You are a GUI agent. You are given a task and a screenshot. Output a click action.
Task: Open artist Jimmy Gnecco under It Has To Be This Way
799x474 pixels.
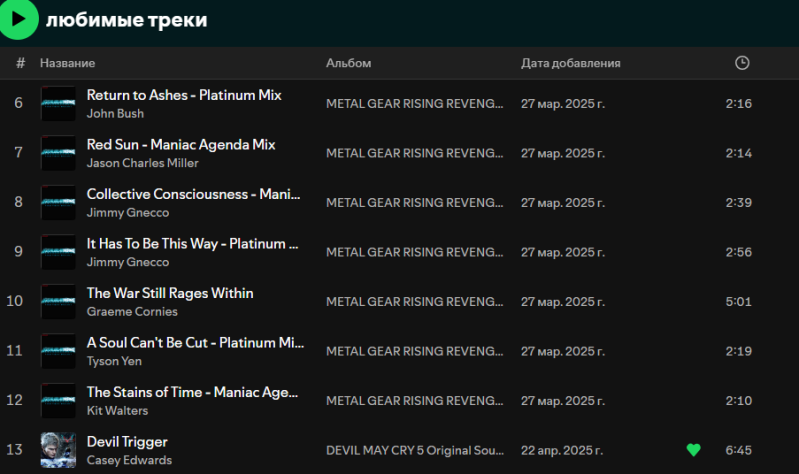tap(128, 262)
